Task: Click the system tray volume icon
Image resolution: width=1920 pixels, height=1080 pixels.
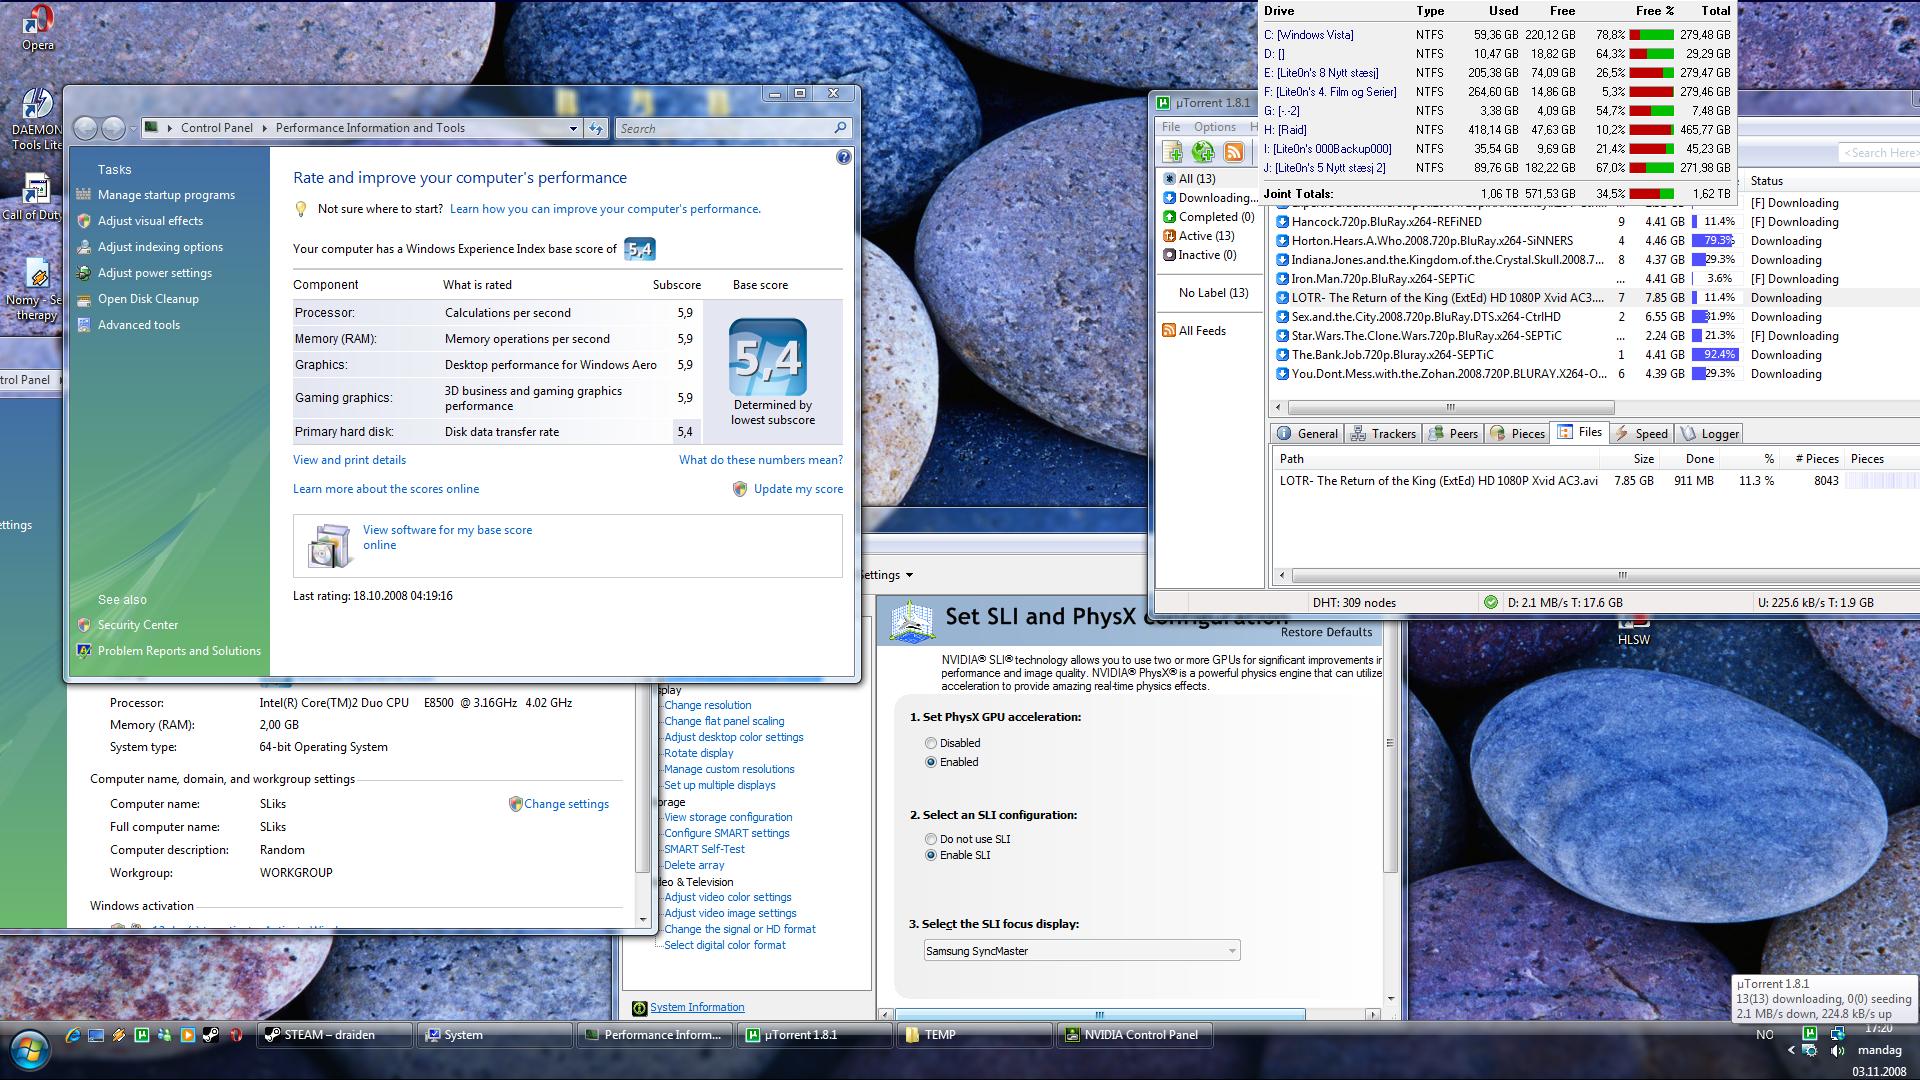Action: (1837, 1051)
